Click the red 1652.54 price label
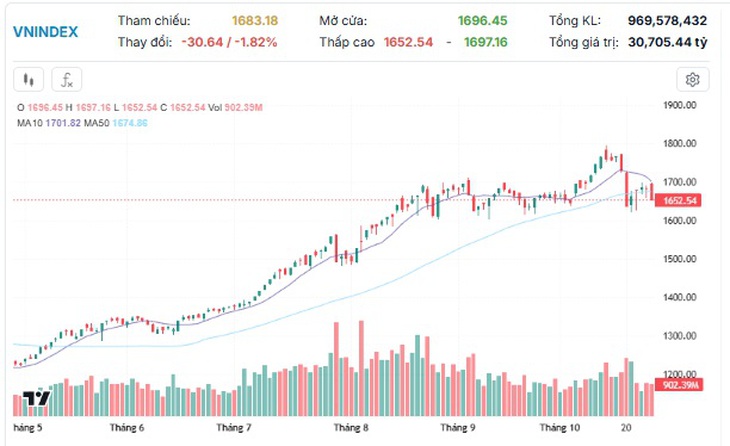Screen dimensions: 730x446 point(680,201)
